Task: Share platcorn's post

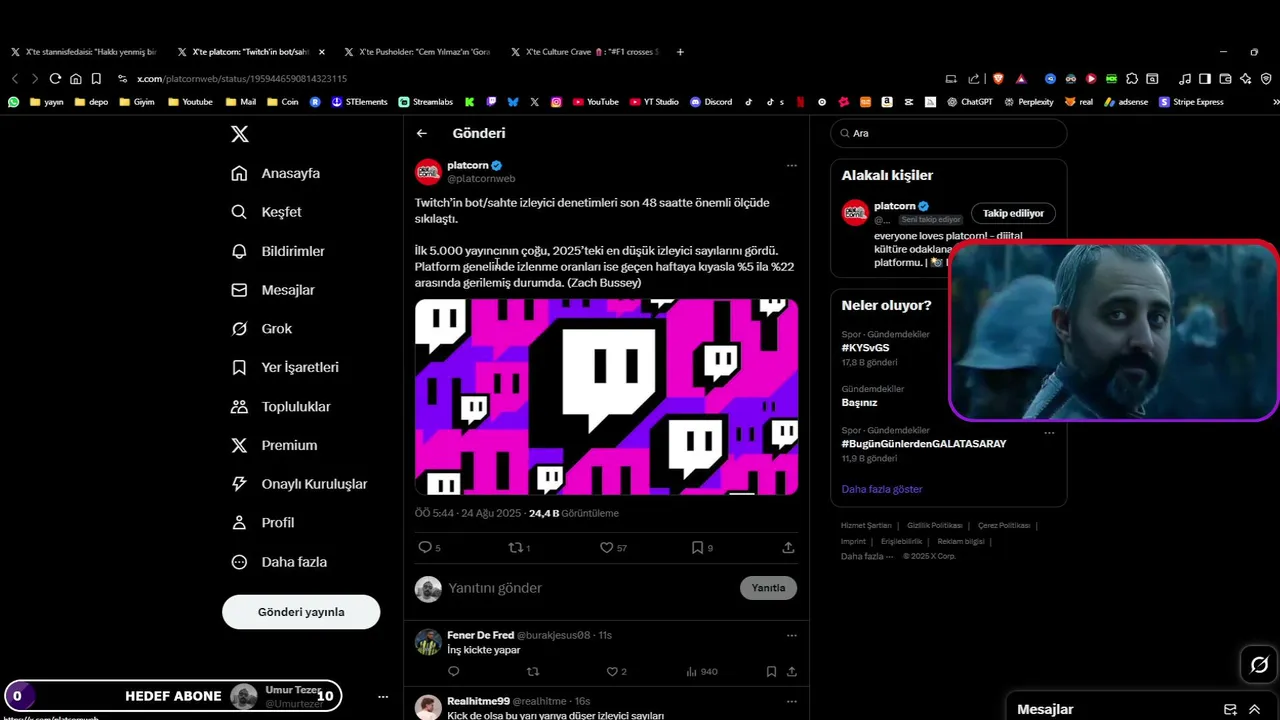Action: click(x=788, y=547)
